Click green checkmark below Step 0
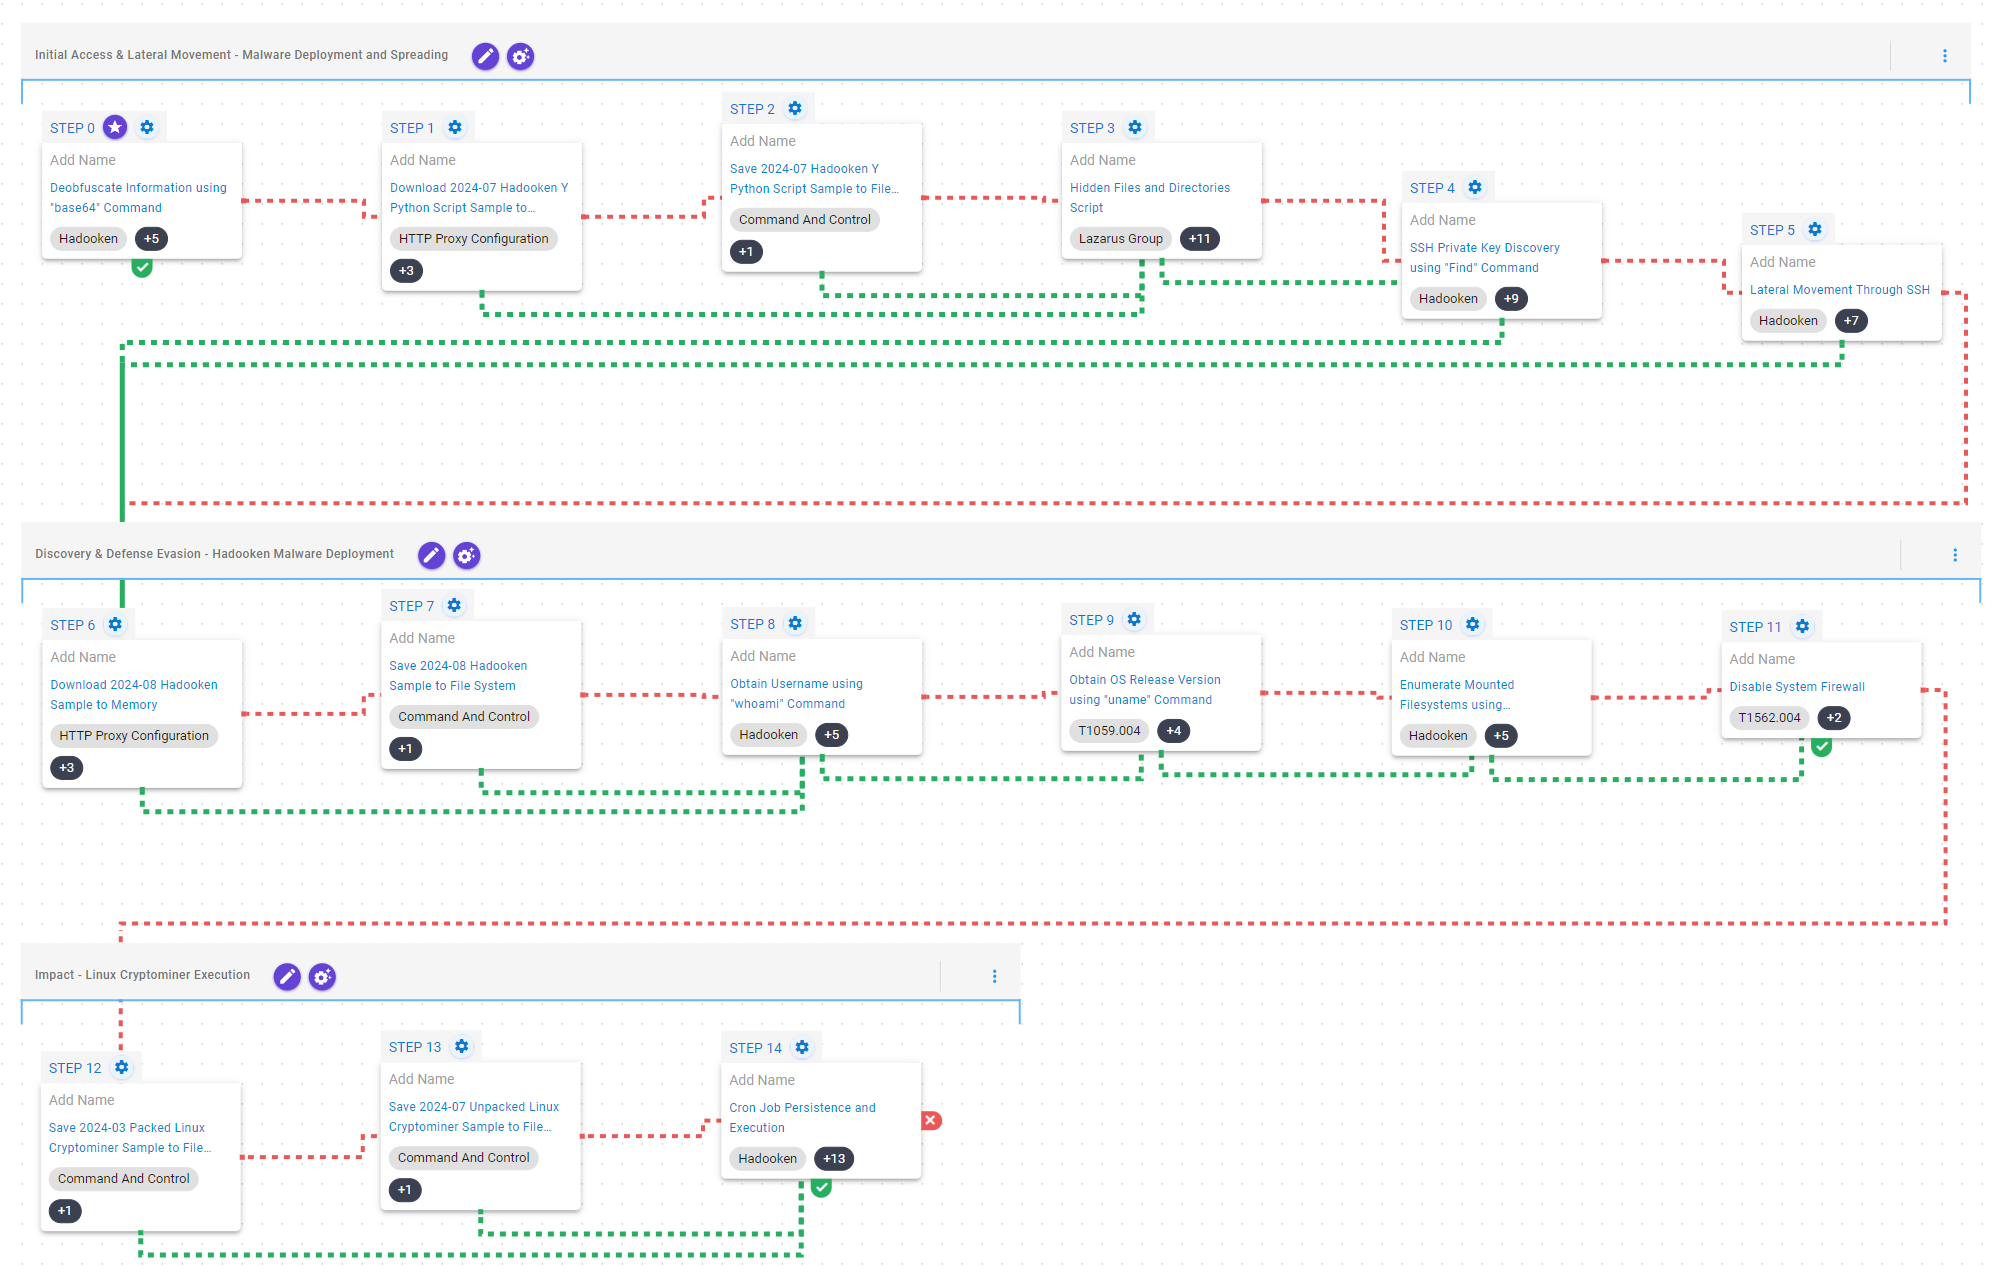This screenshot has height=1274, width=1995. click(142, 267)
